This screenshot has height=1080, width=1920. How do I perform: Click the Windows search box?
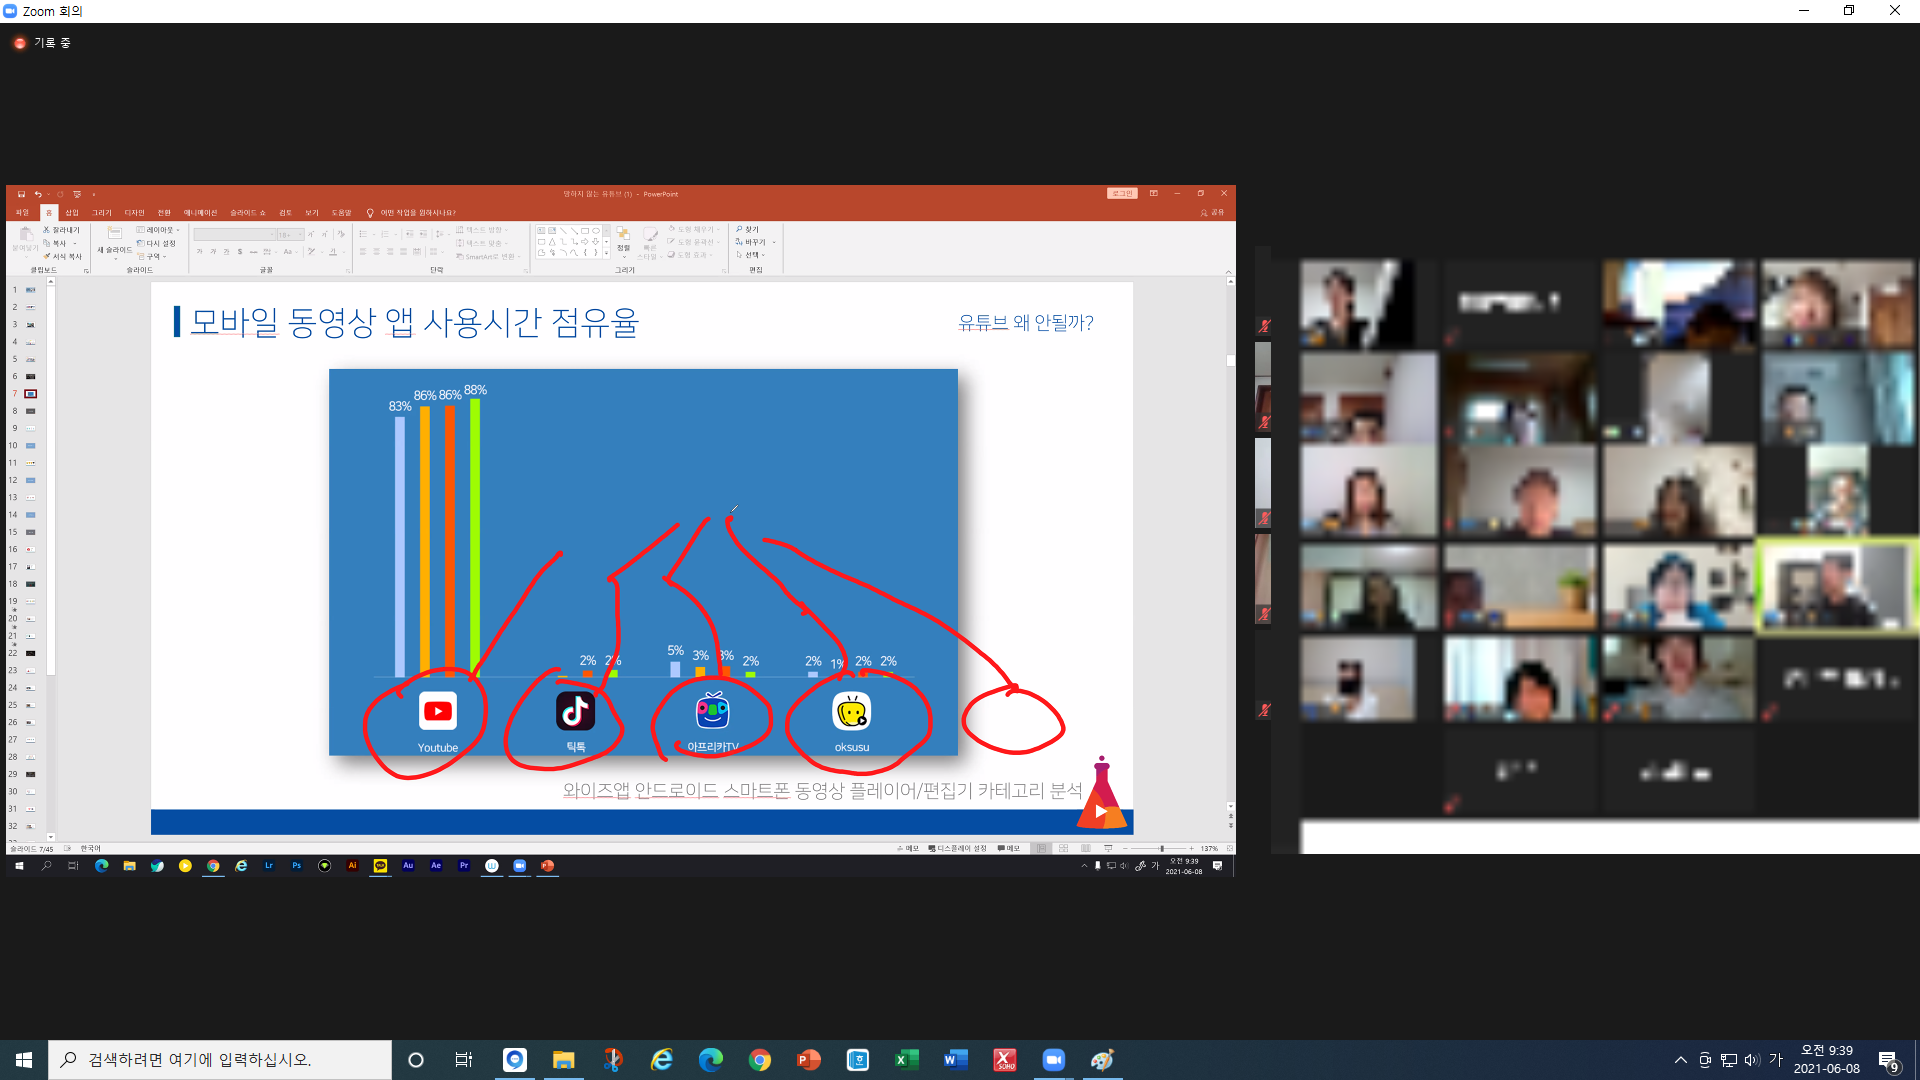coord(220,1060)
